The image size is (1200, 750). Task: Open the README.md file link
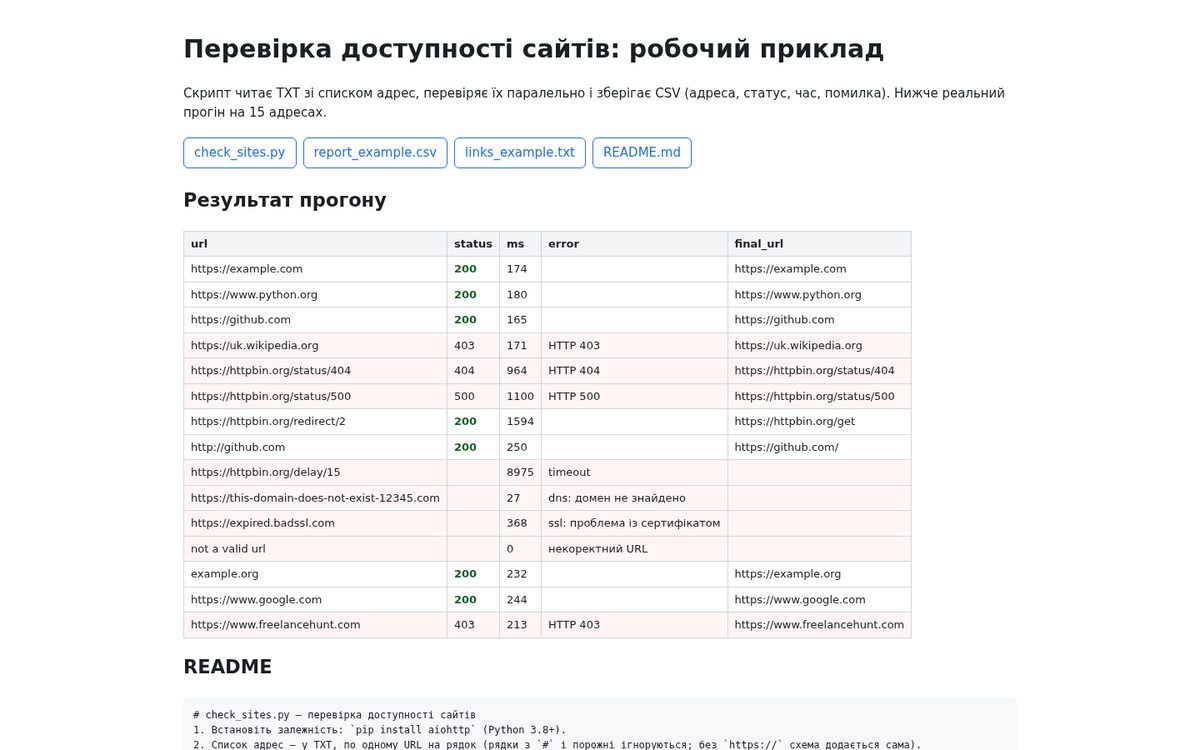pos(642,153)
